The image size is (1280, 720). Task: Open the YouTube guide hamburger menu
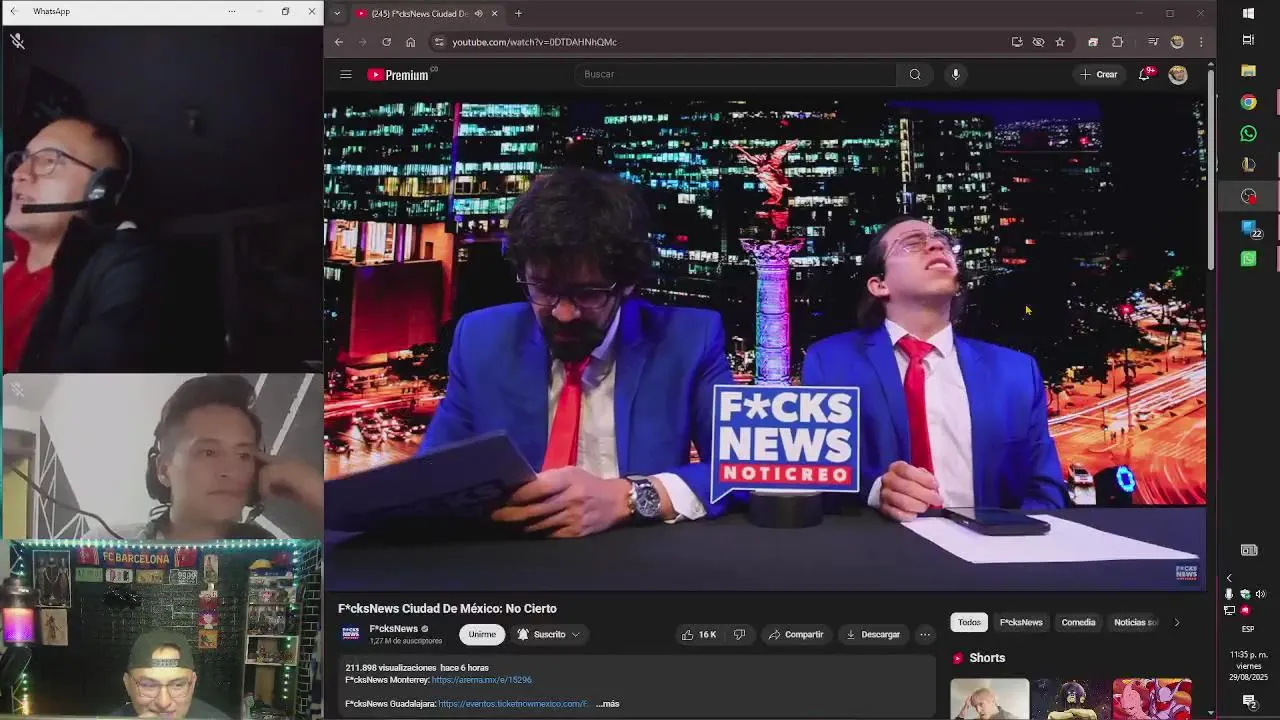(345, 74)
